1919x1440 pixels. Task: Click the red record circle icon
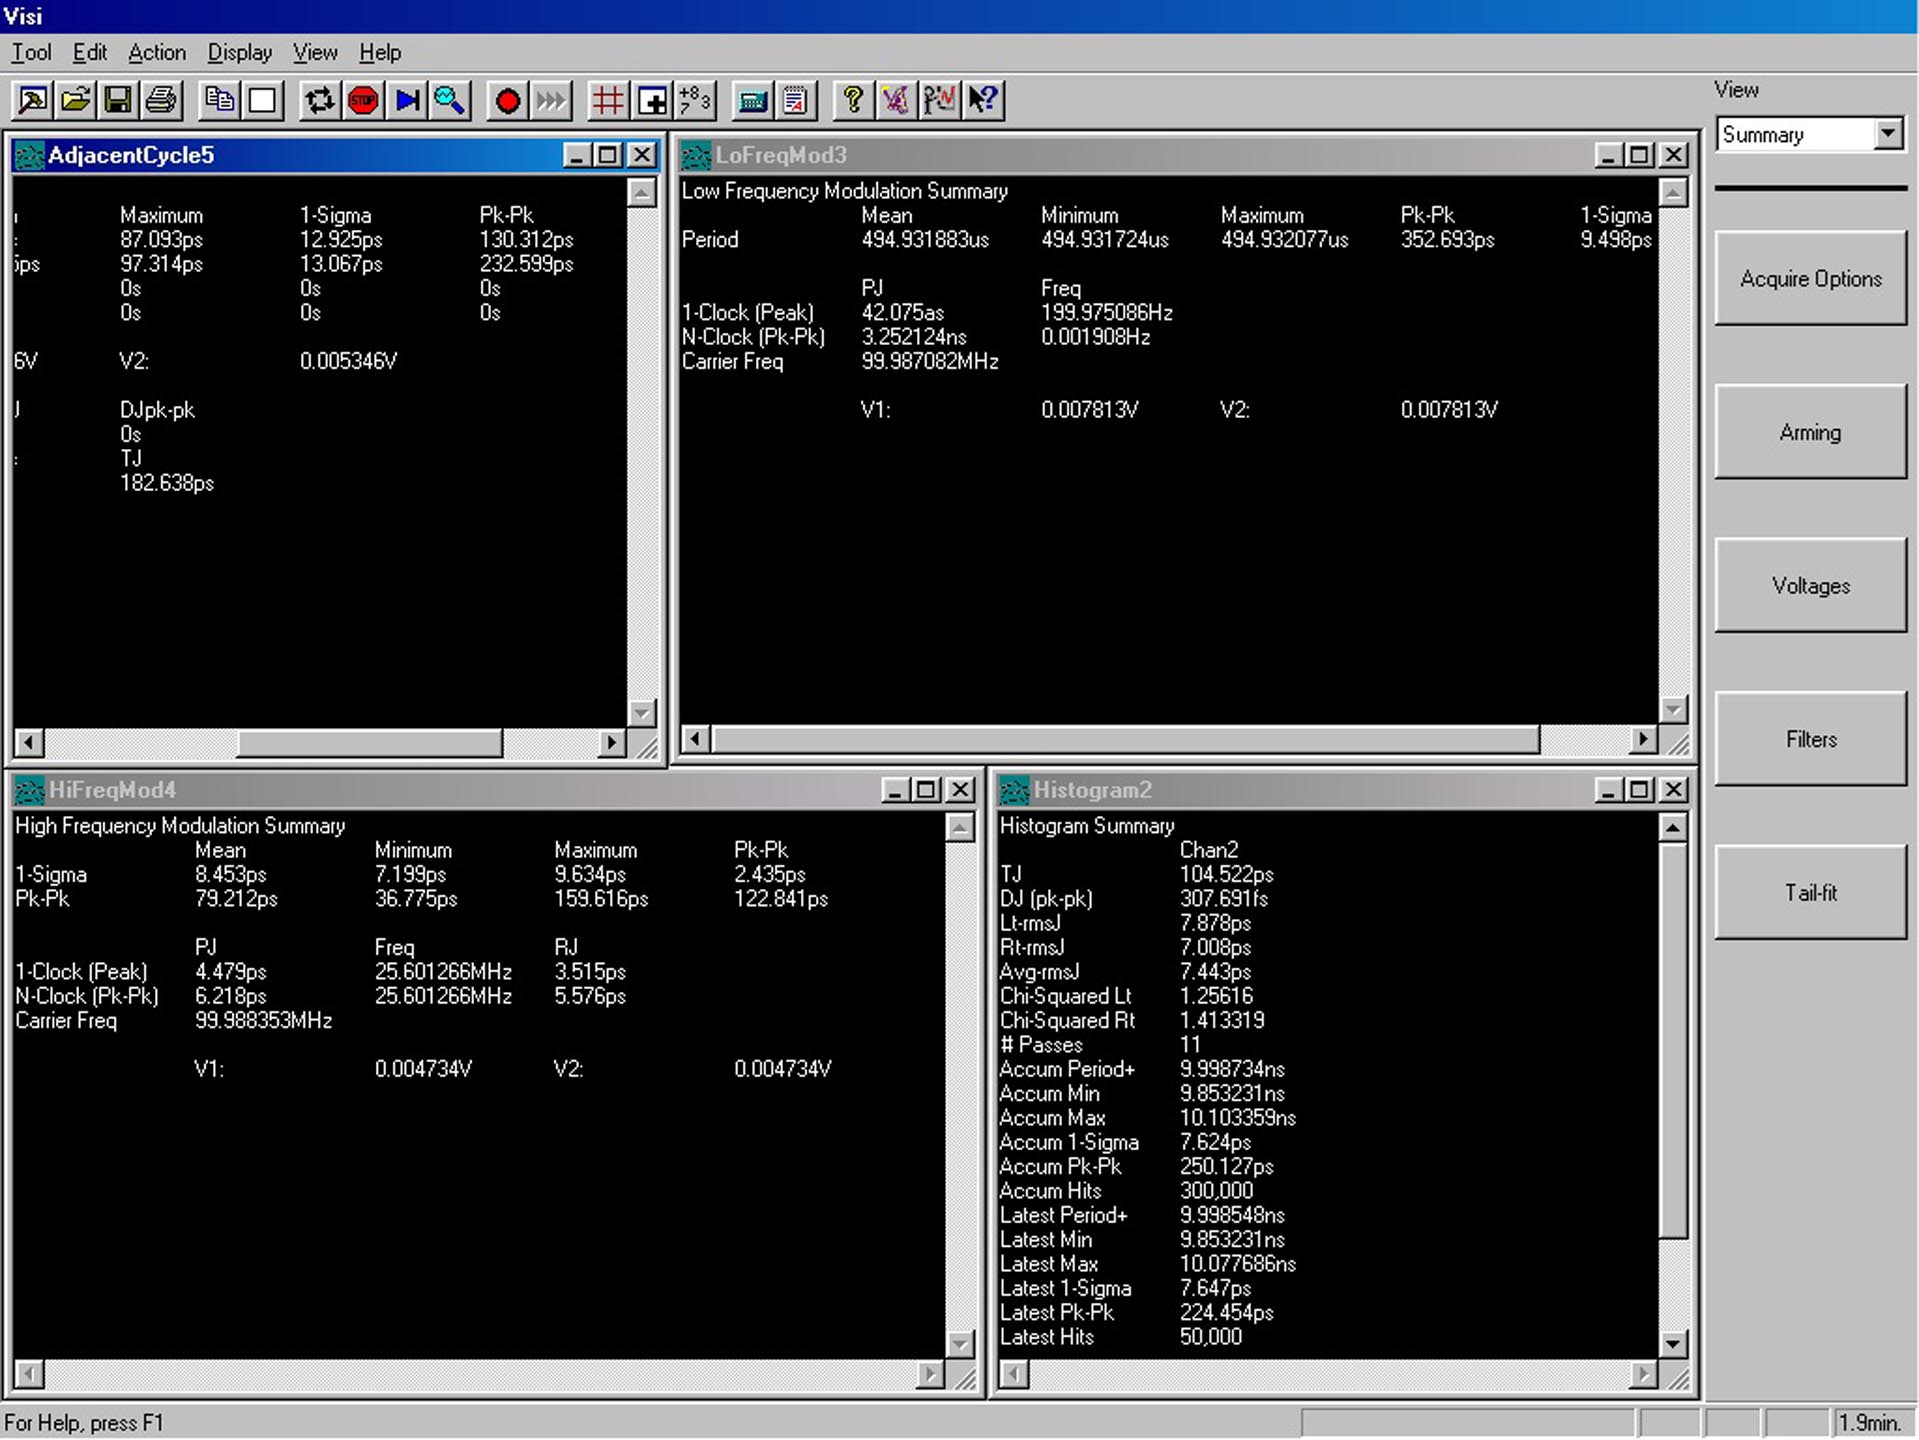(x=508, y=100)
